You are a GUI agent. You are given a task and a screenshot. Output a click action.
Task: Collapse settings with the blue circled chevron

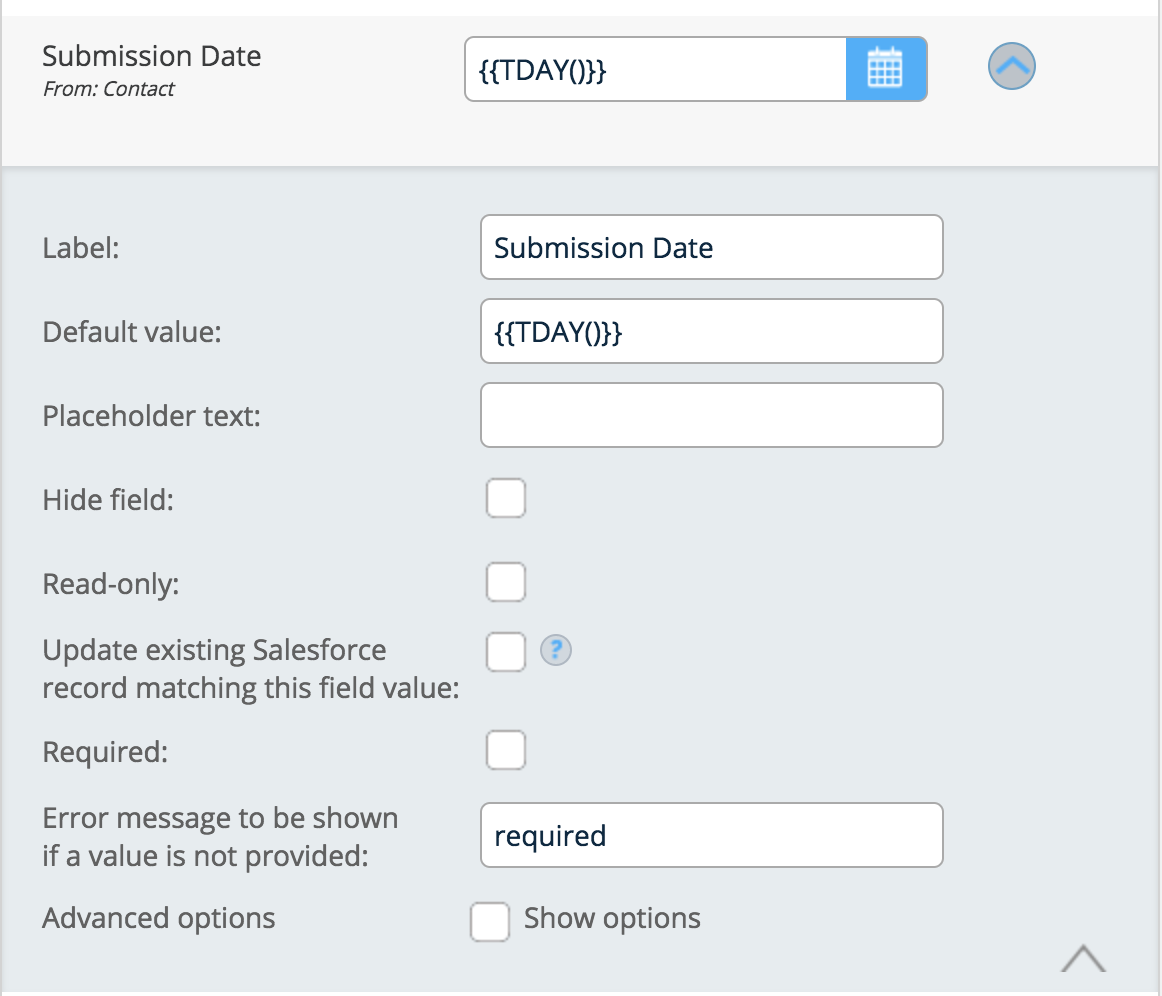click(1012, 67)
